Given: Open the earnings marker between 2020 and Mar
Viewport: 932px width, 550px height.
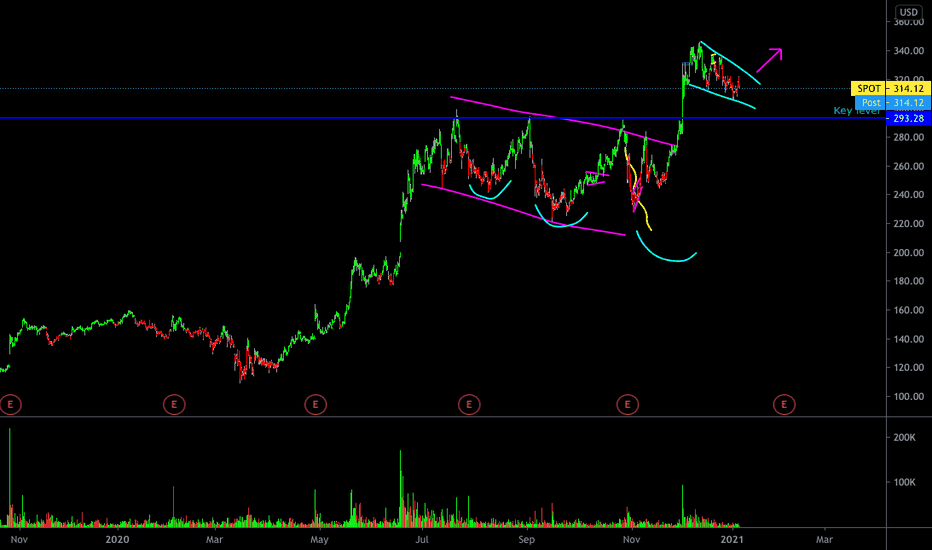Looking at the screenshot, I should [x=174, y=405].
